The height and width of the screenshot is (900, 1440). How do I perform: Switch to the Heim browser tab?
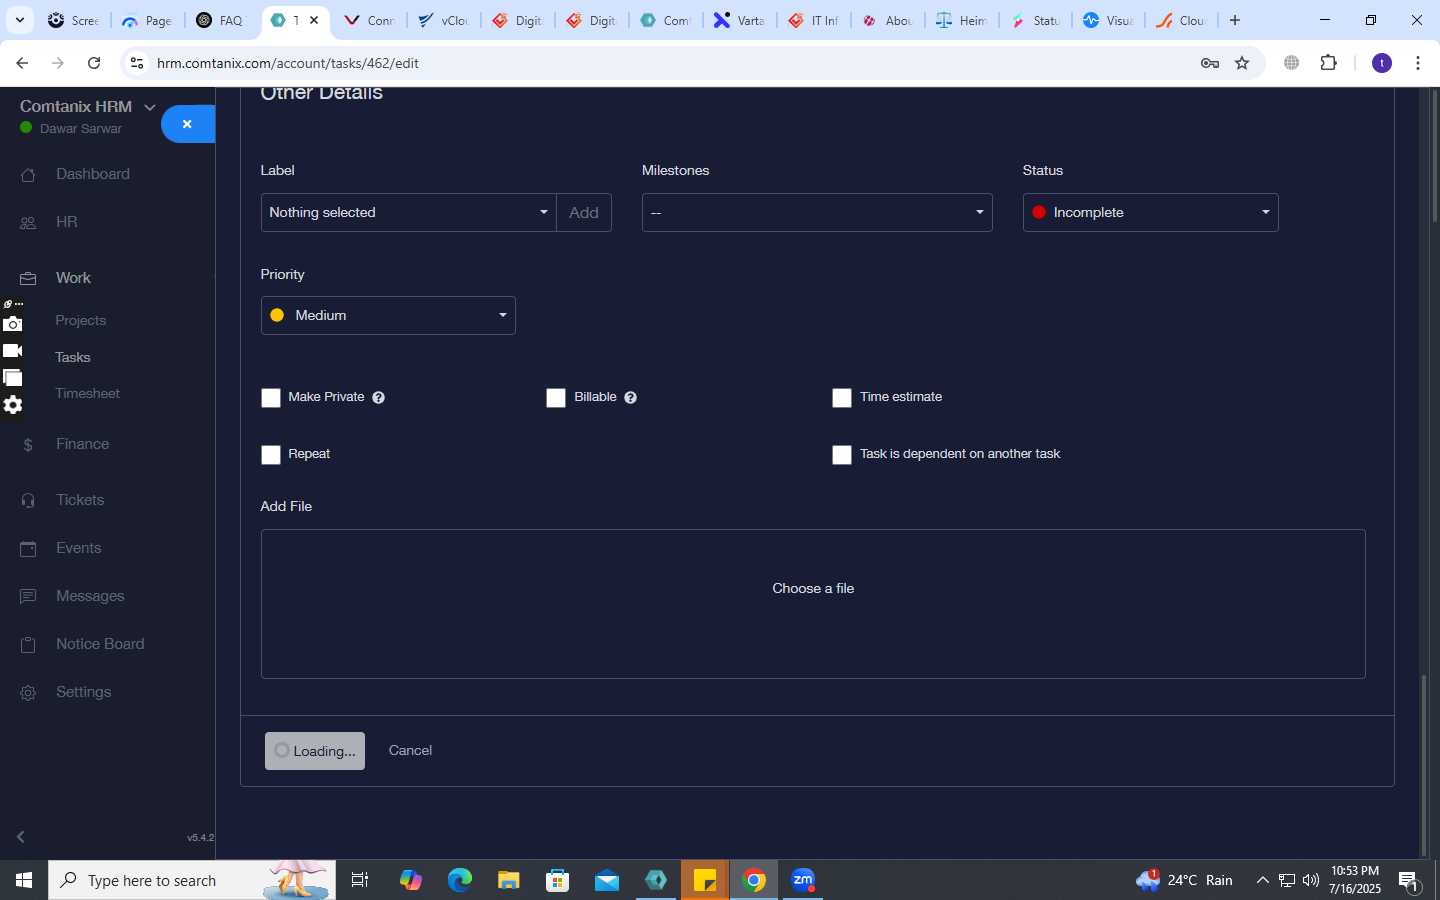(961, 20)
